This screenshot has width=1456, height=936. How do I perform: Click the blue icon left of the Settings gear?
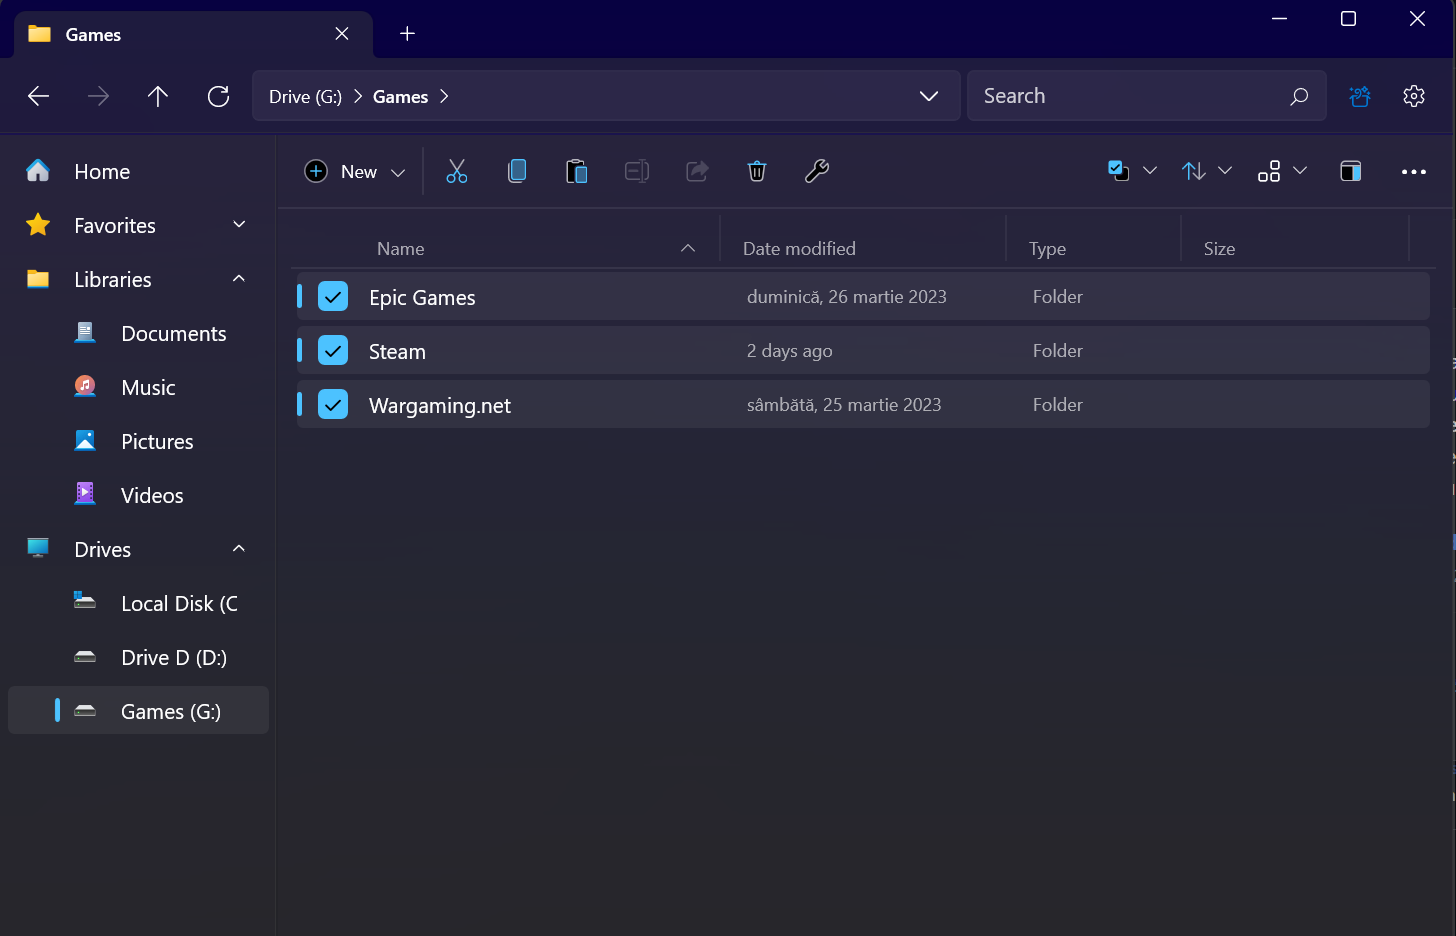tap(1360, 96)
